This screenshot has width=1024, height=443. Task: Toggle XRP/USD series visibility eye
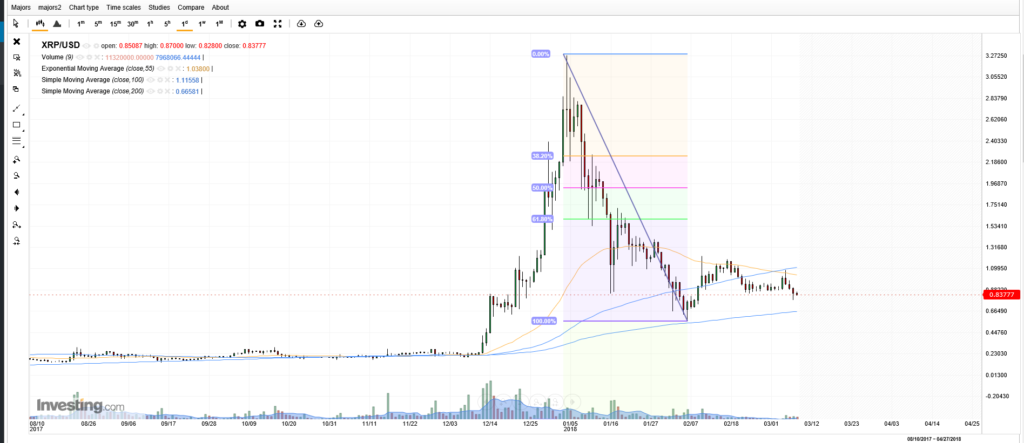tap(86, 46)
